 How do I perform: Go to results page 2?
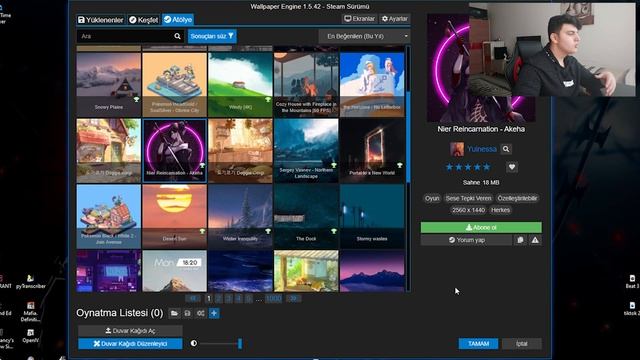[219, 298]
